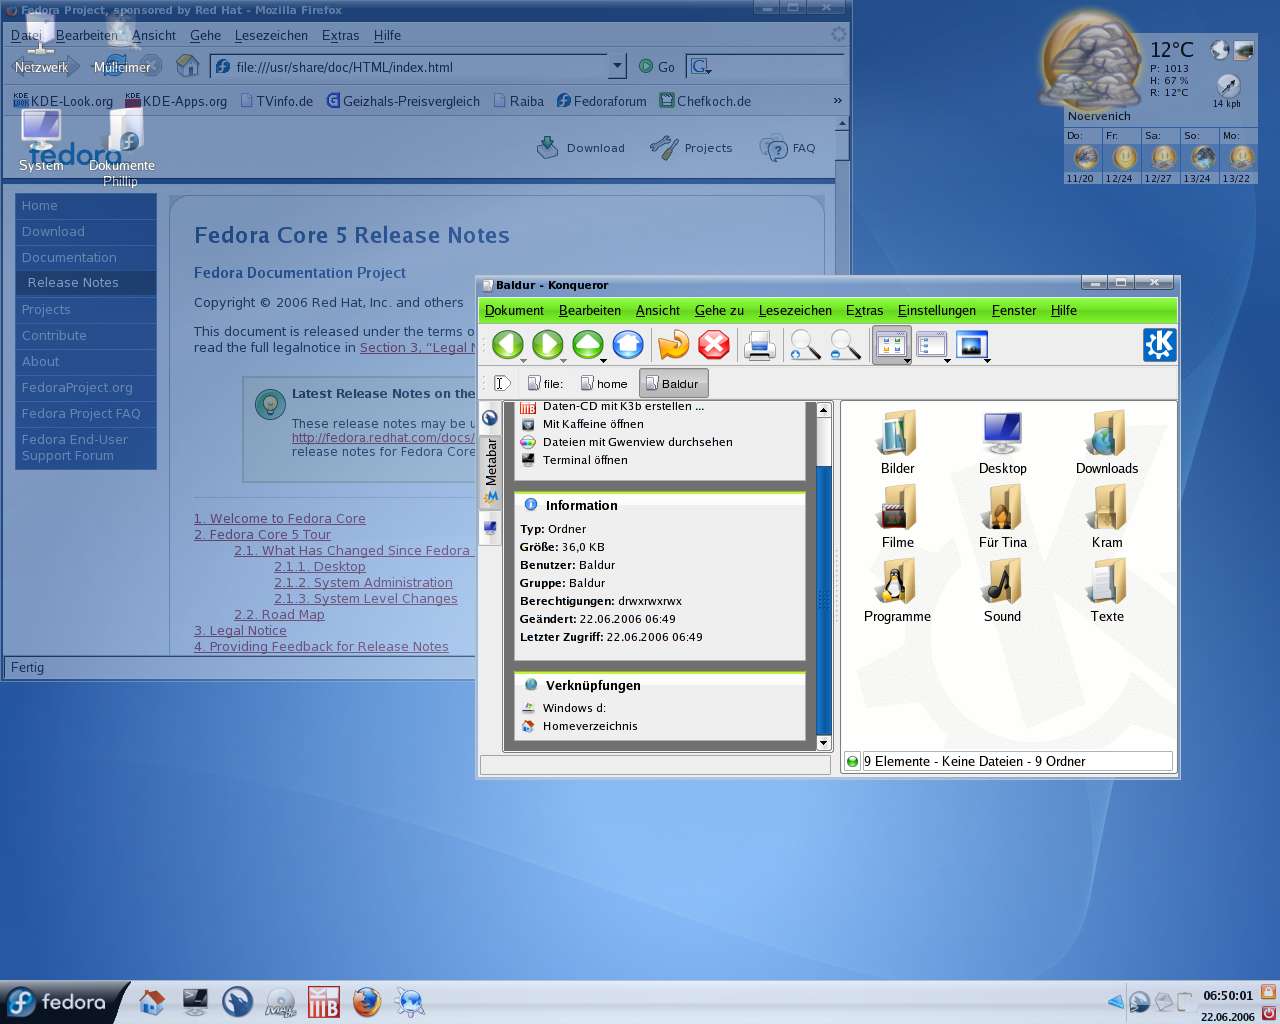Open the Programme folder with penguin

point(897,591)
